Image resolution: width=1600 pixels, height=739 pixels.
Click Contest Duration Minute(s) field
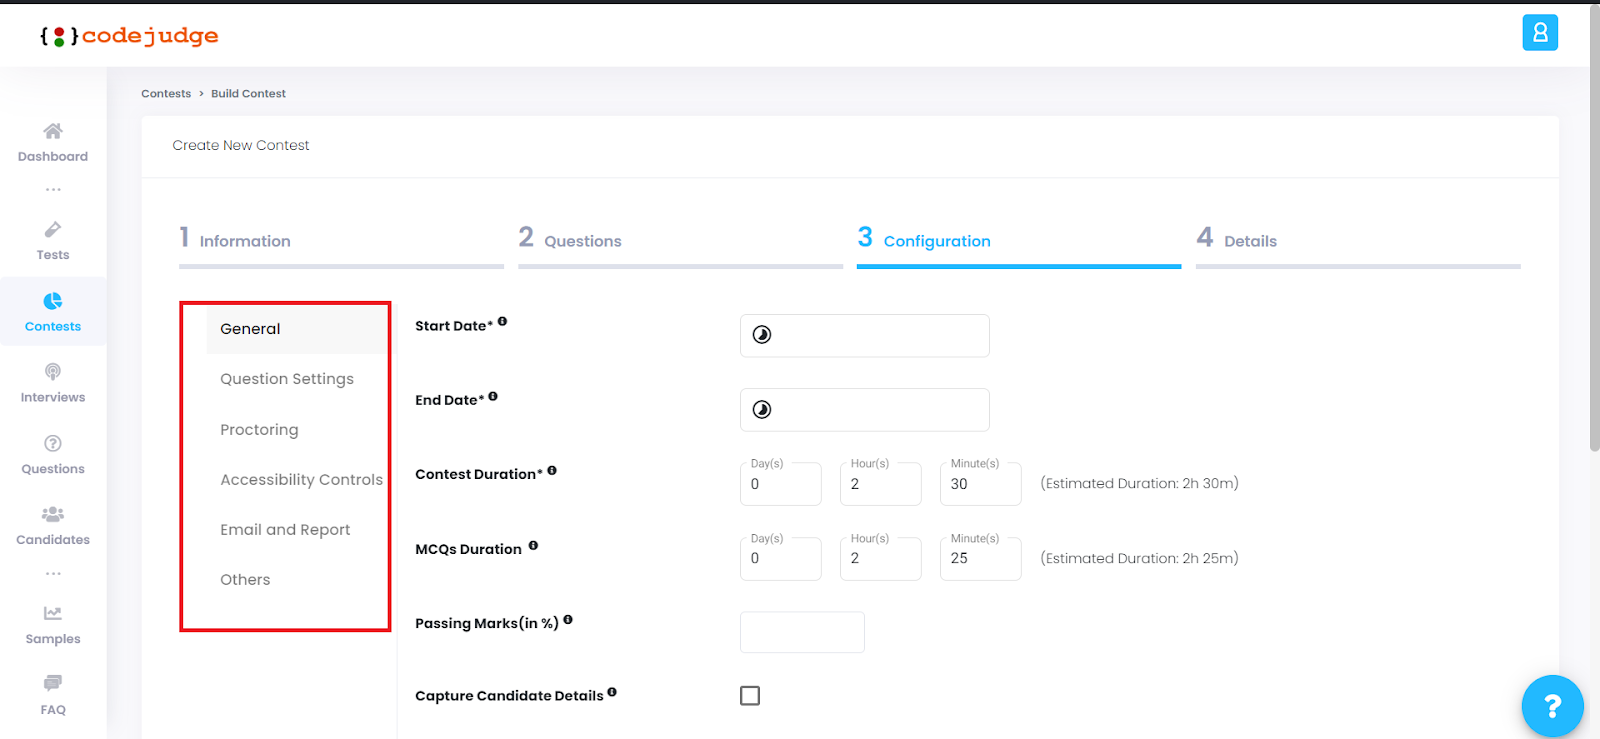[981, 484]
